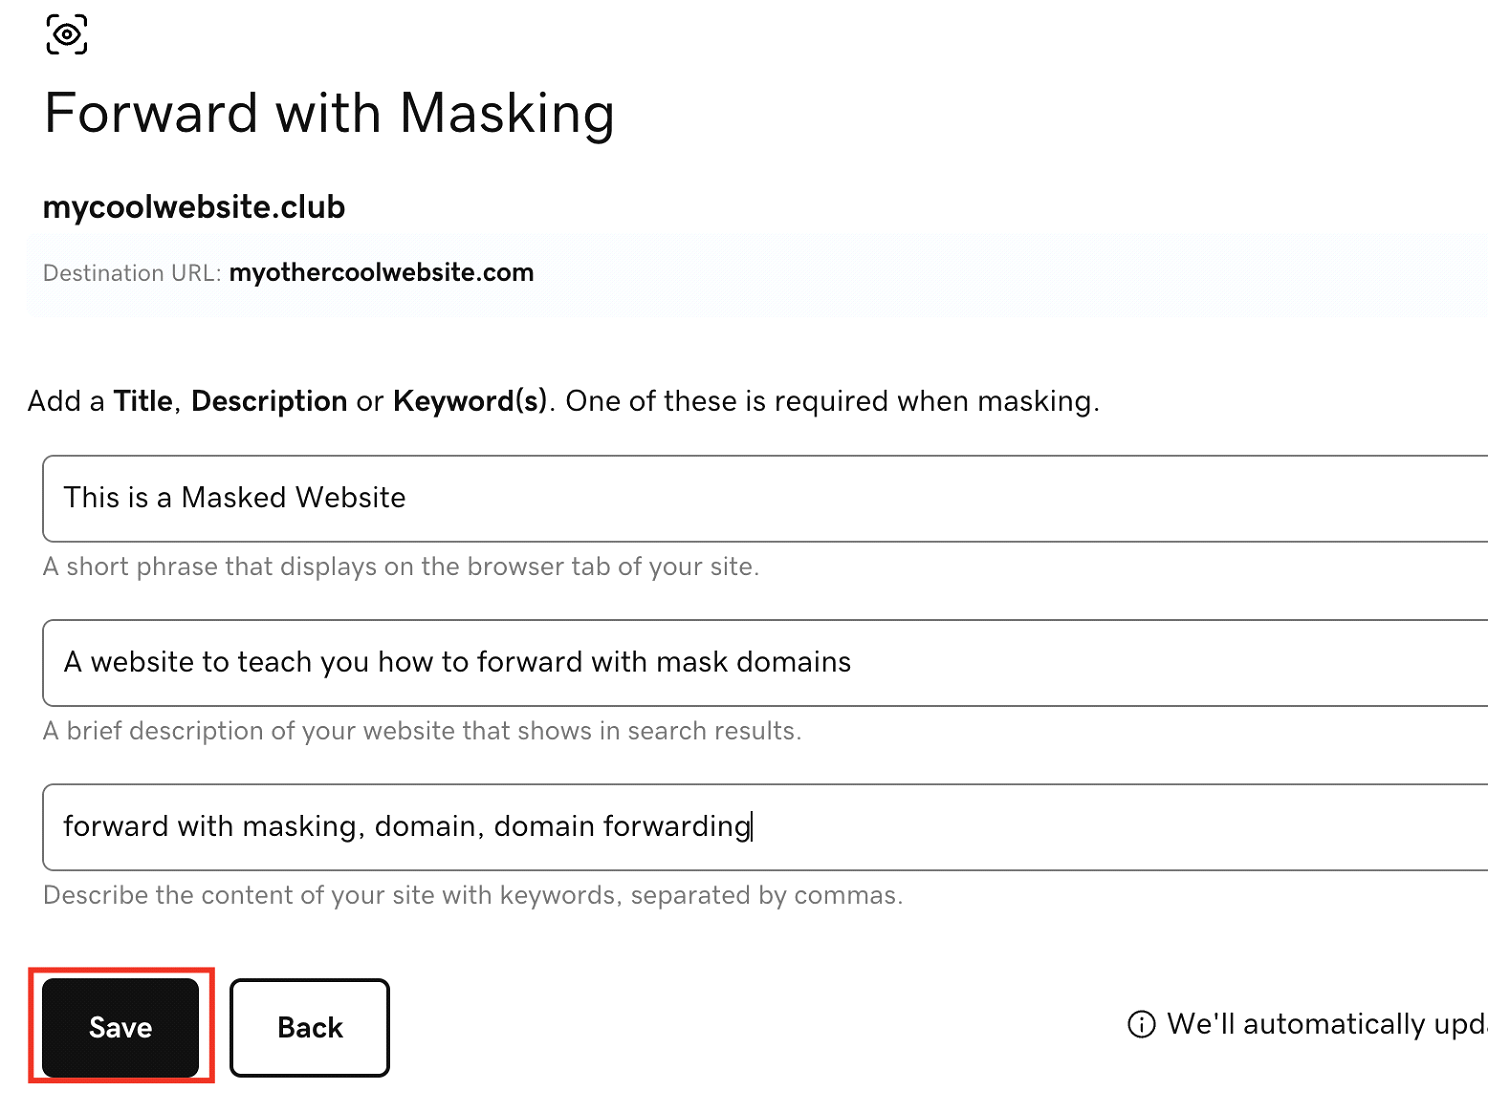Click Back to return to forwarding settings
This screenshot has width=1488, height=1112.
(x=309, y=1027)
